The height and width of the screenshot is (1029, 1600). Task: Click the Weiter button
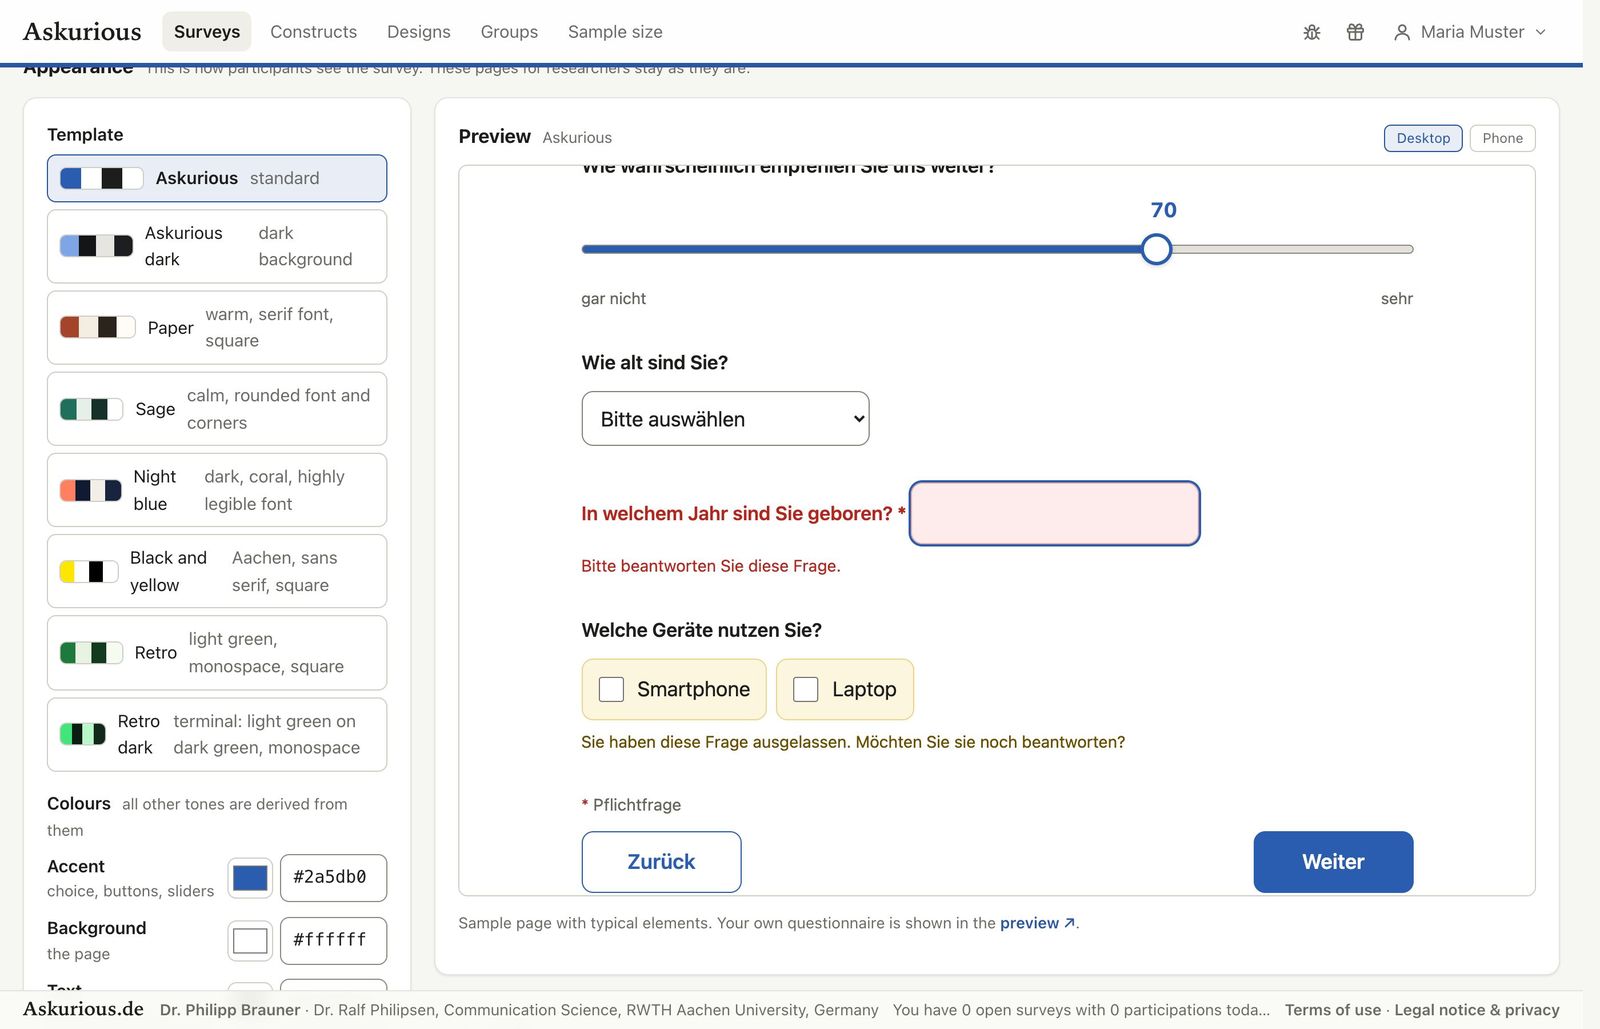point(1333,861)
